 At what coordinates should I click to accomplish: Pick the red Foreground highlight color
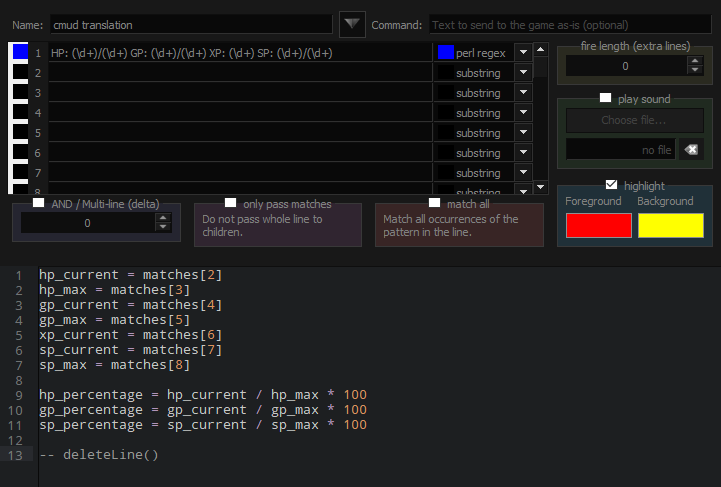click(598, 225)
